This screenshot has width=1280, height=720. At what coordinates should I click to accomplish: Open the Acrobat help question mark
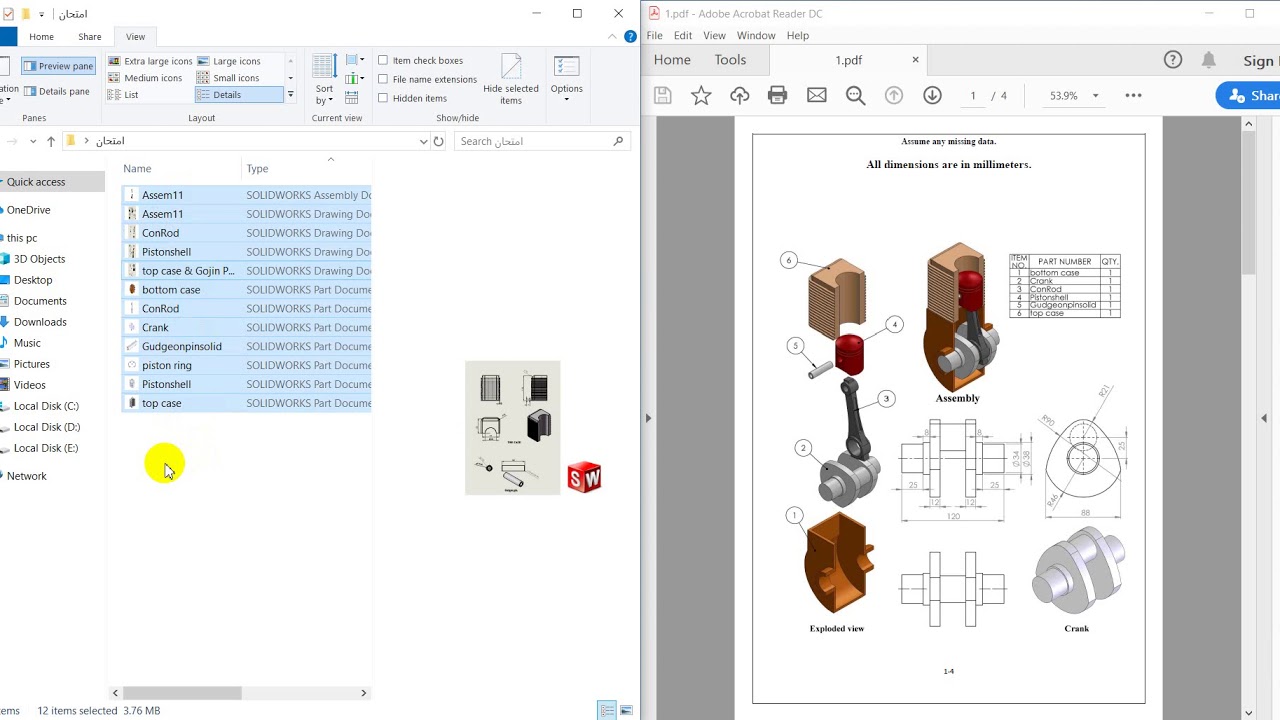click(1173, 60)
